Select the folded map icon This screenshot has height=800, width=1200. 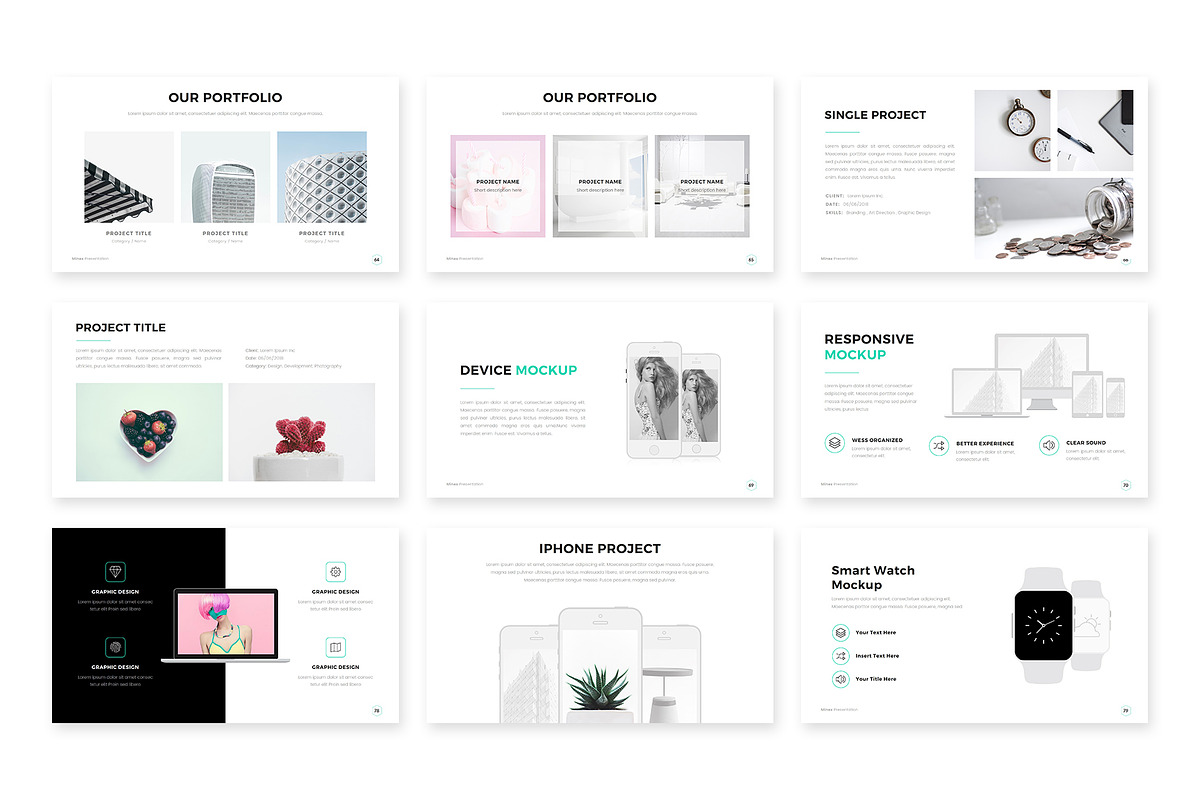point(335,647)
